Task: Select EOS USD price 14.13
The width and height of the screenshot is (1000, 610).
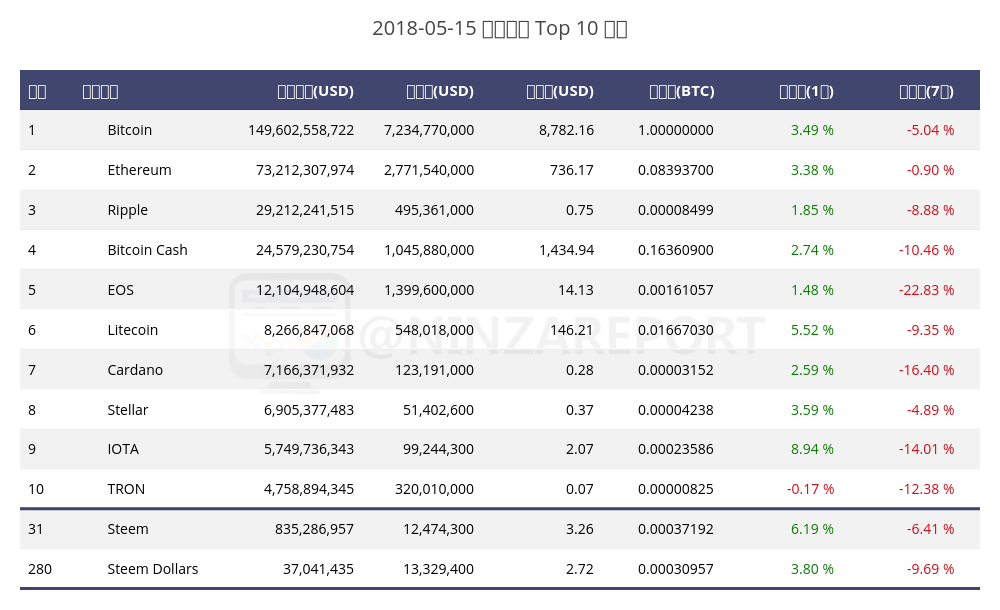Action: (x=576, y=290)
